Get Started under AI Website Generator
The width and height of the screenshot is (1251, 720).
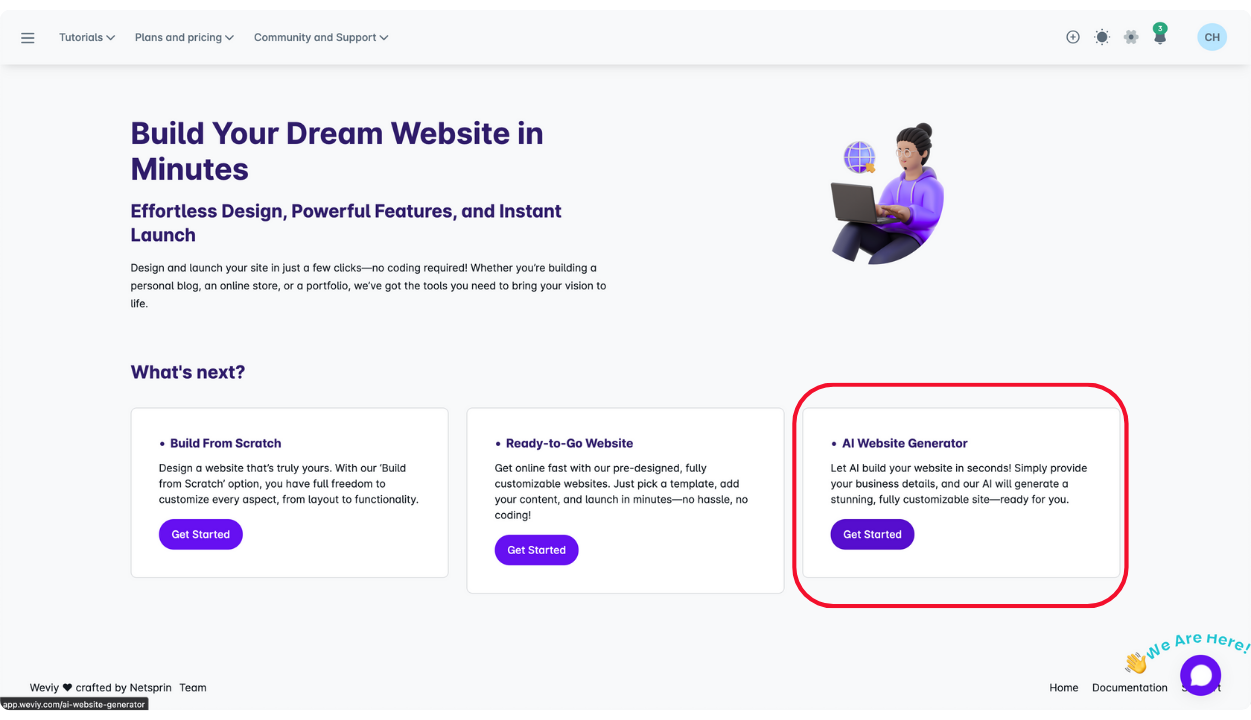873,534
